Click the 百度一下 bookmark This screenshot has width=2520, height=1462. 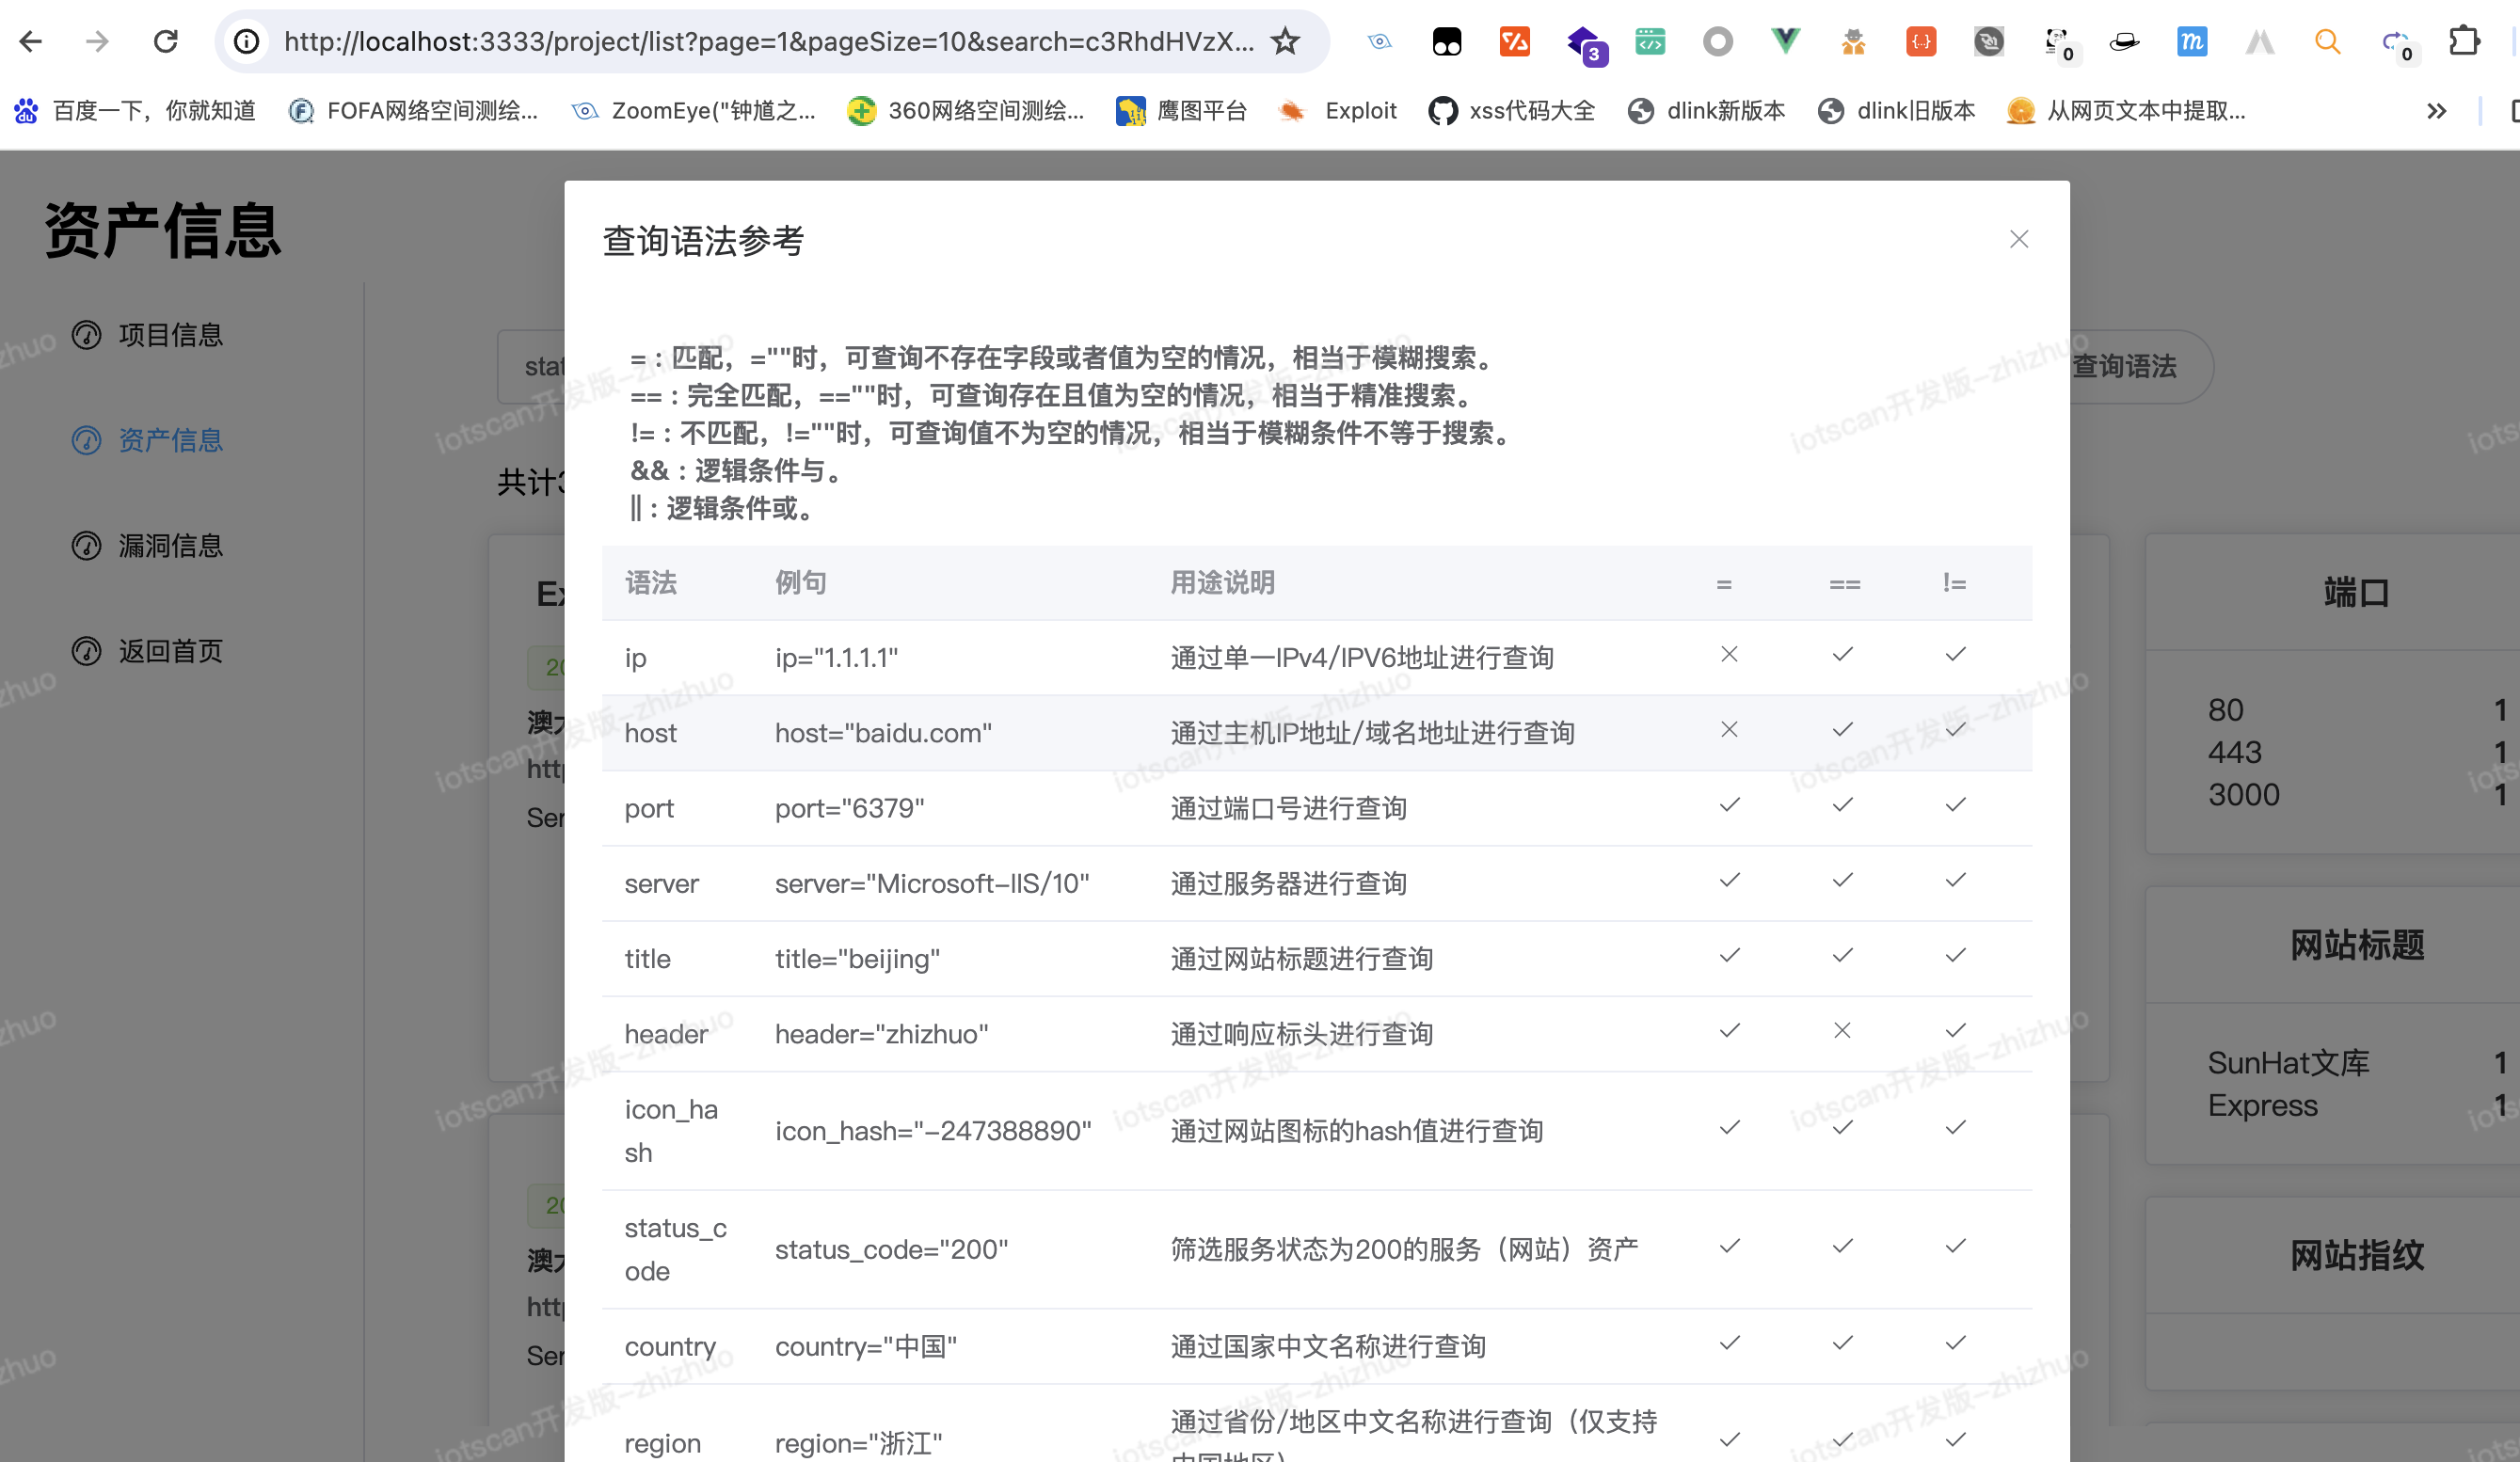click(x=152, y=111)
